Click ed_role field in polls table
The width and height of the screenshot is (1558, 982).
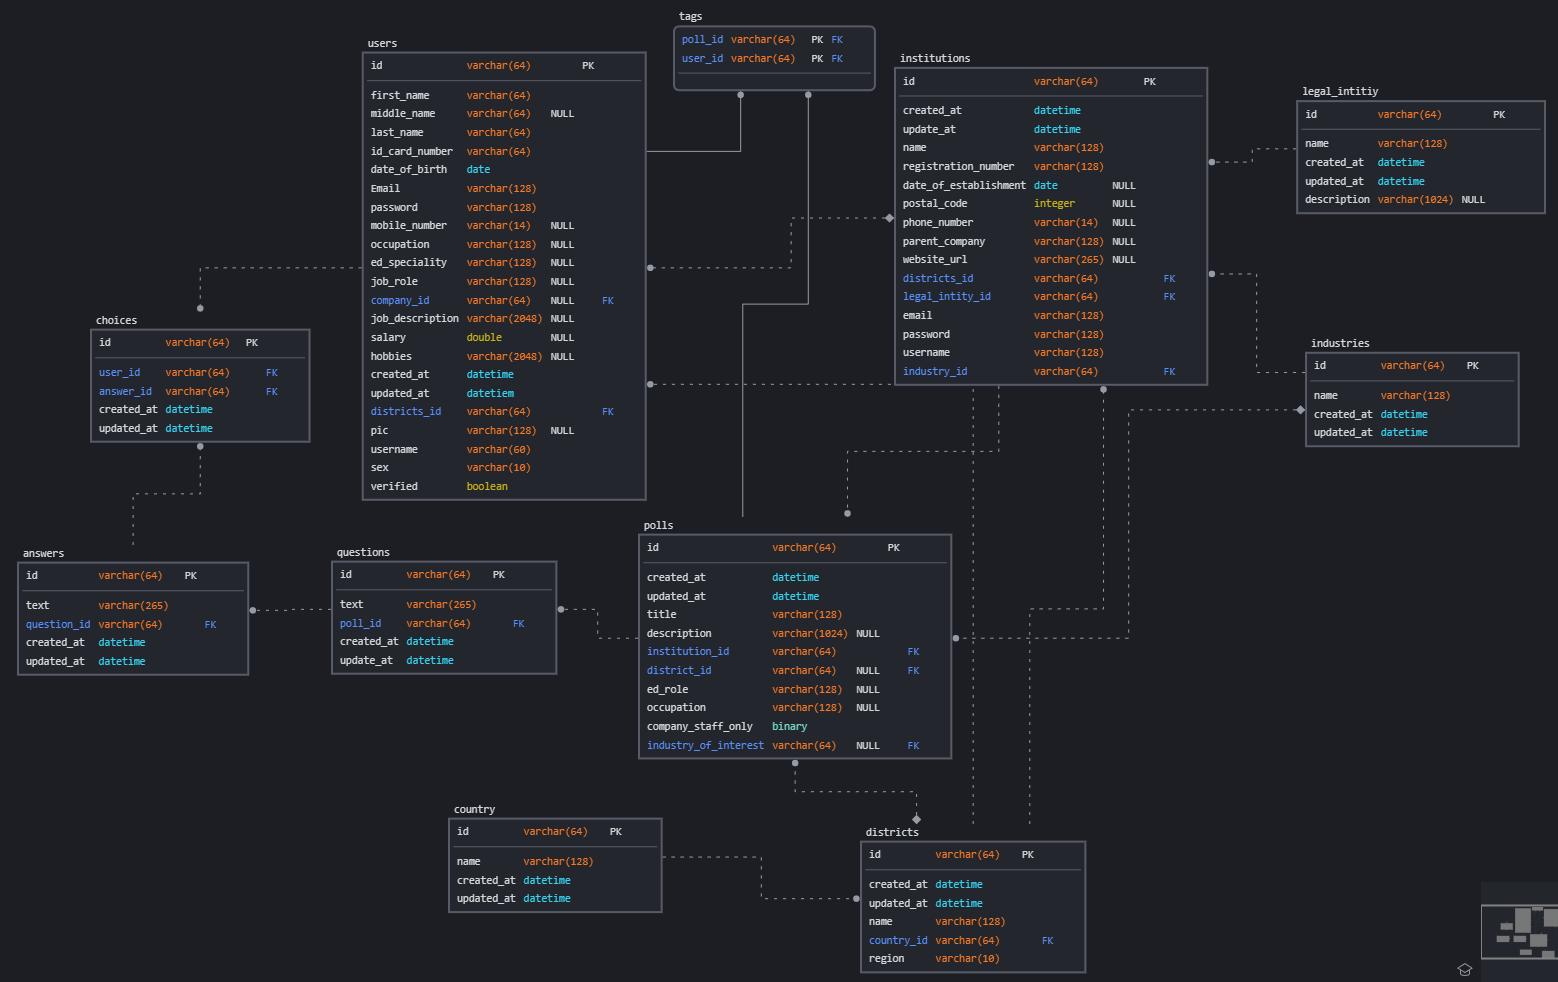[795, 690]
